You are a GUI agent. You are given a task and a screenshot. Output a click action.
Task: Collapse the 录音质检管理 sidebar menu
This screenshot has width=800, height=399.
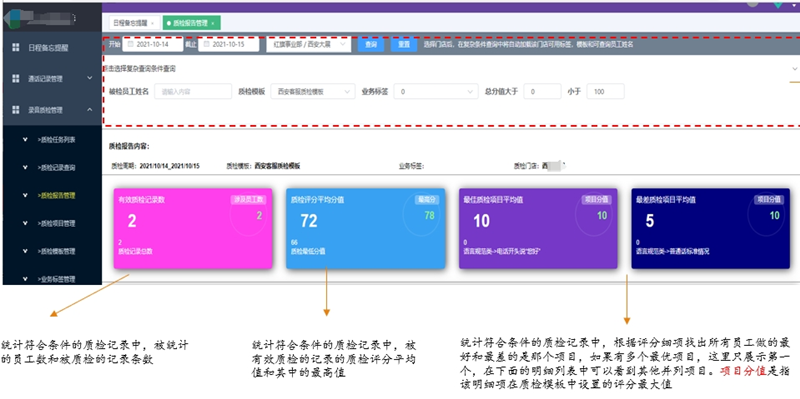(90, 109)
